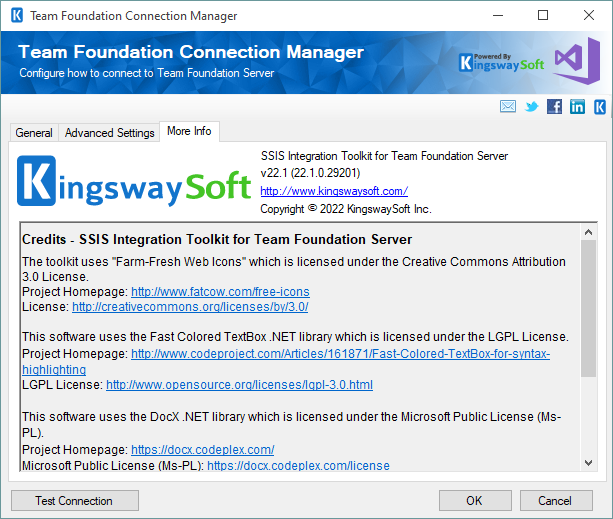This screenshot has height=519, width=613.
Task: Click the credits scrollbar up arrow
Action: pos(588,232)
